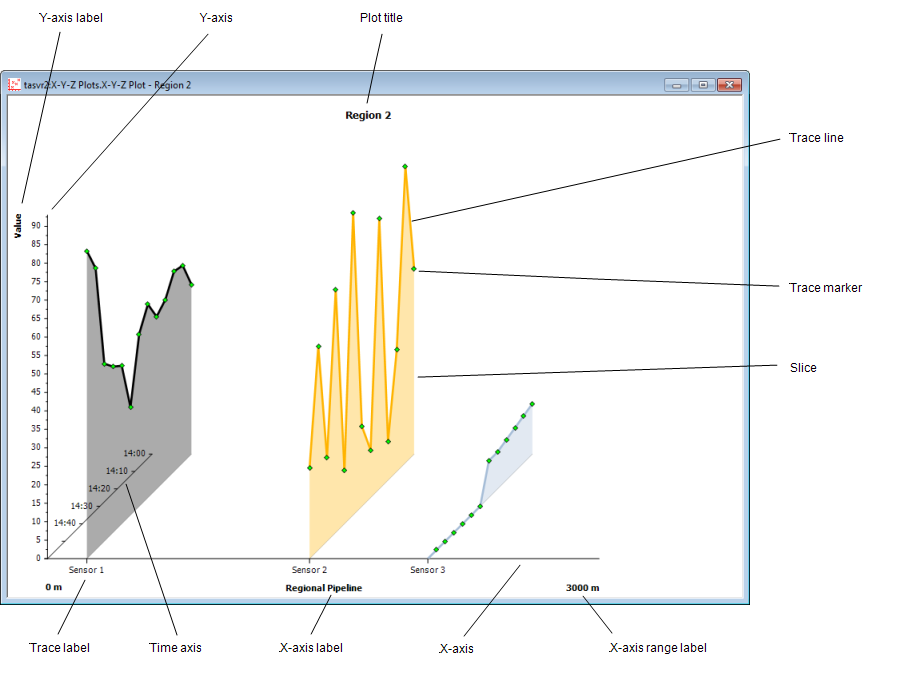
Task: Click the 'X-axis range label' callout box
Action: click(x=684, y=658)
